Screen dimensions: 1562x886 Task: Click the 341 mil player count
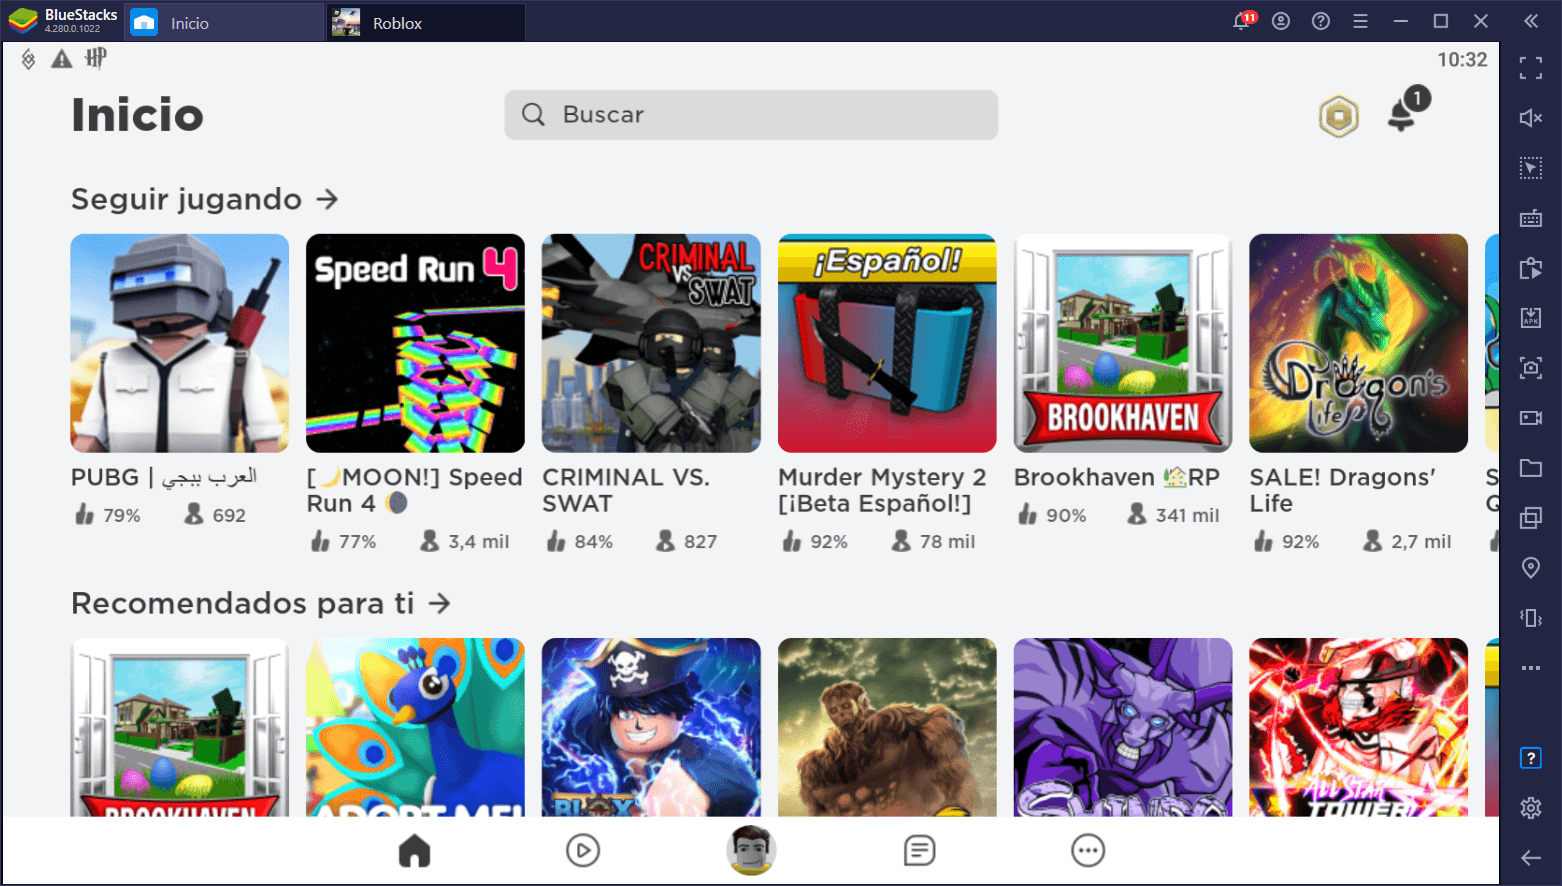pos(1187,515)
